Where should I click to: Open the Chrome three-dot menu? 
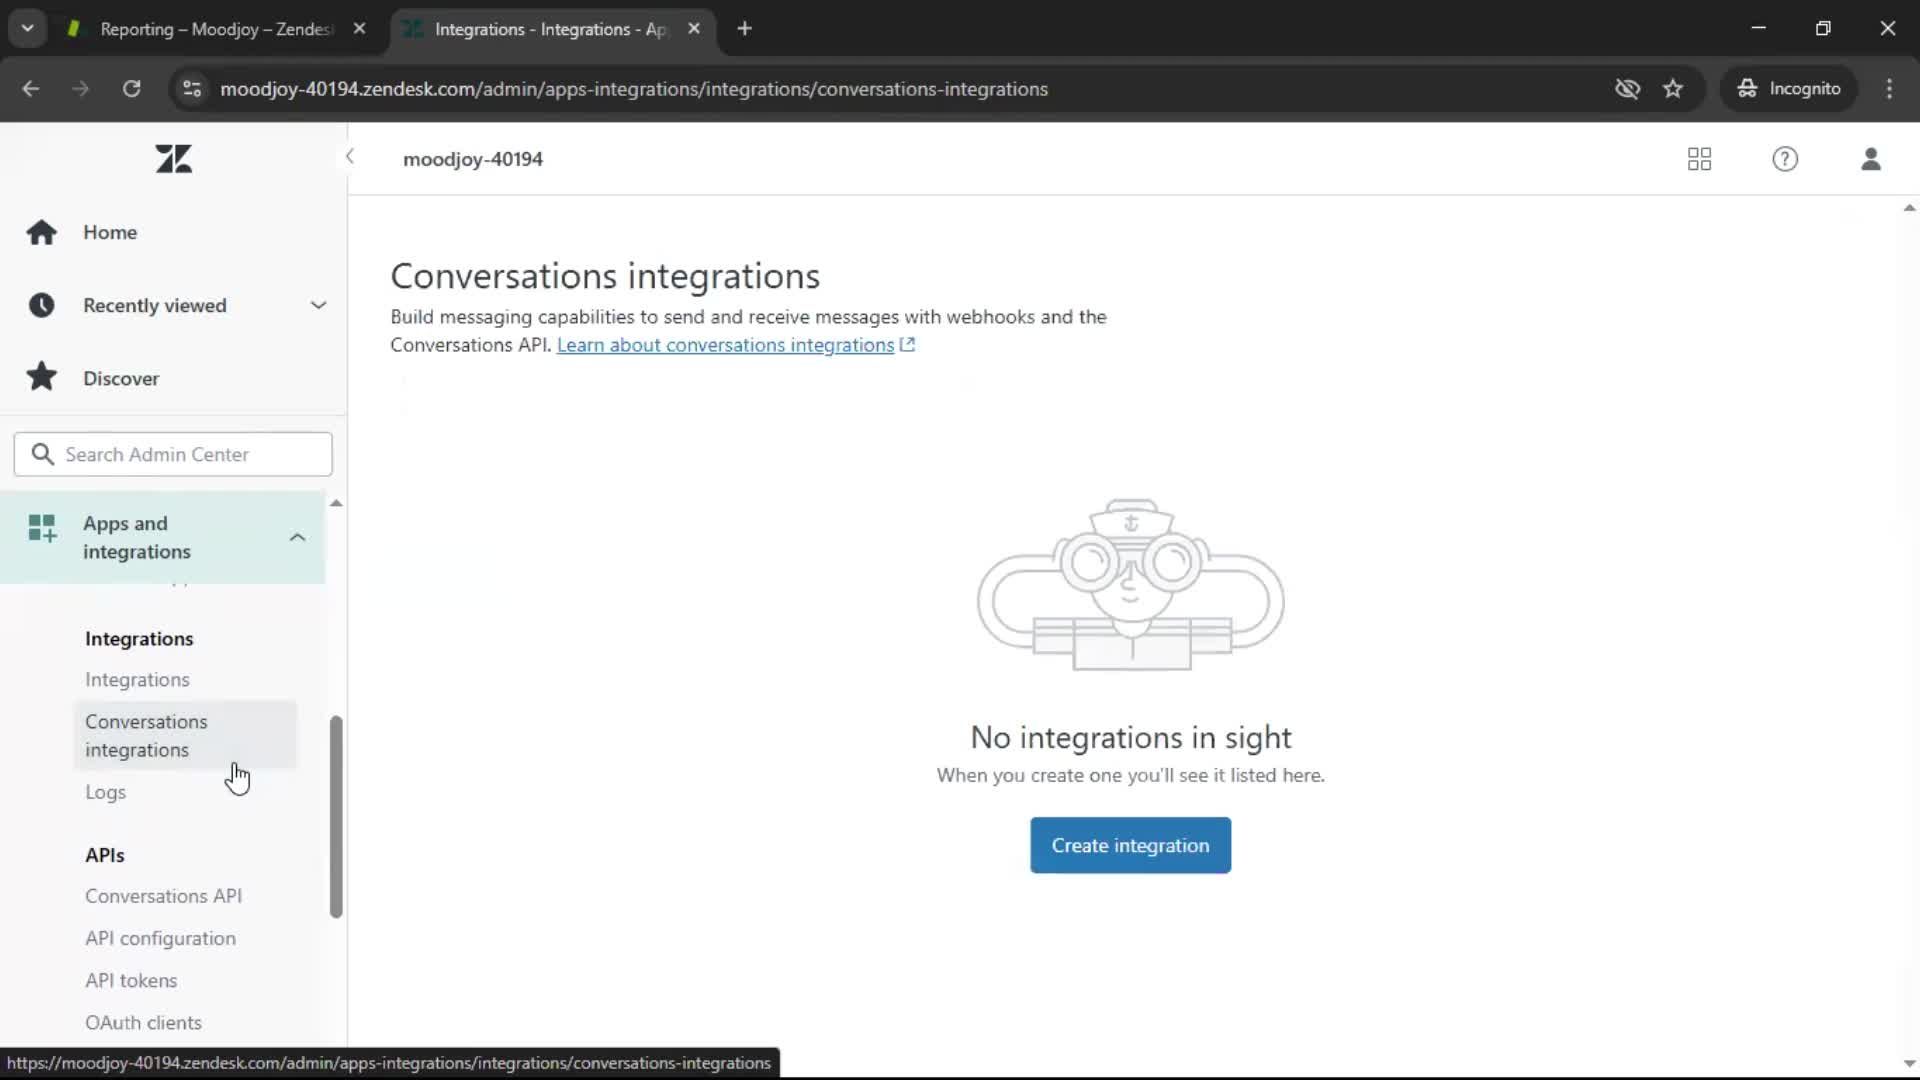click(x=1889, y=89)
